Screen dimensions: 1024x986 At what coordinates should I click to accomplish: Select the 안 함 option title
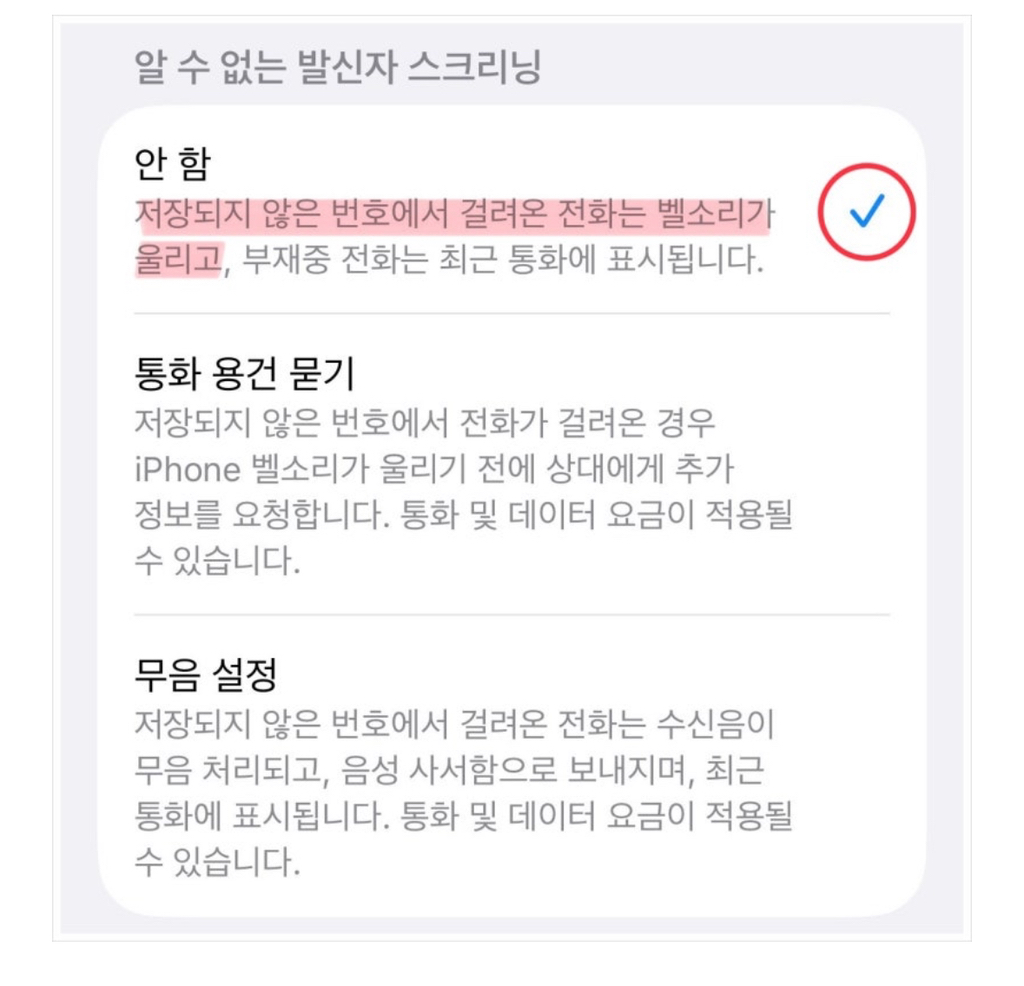[172, 163]
